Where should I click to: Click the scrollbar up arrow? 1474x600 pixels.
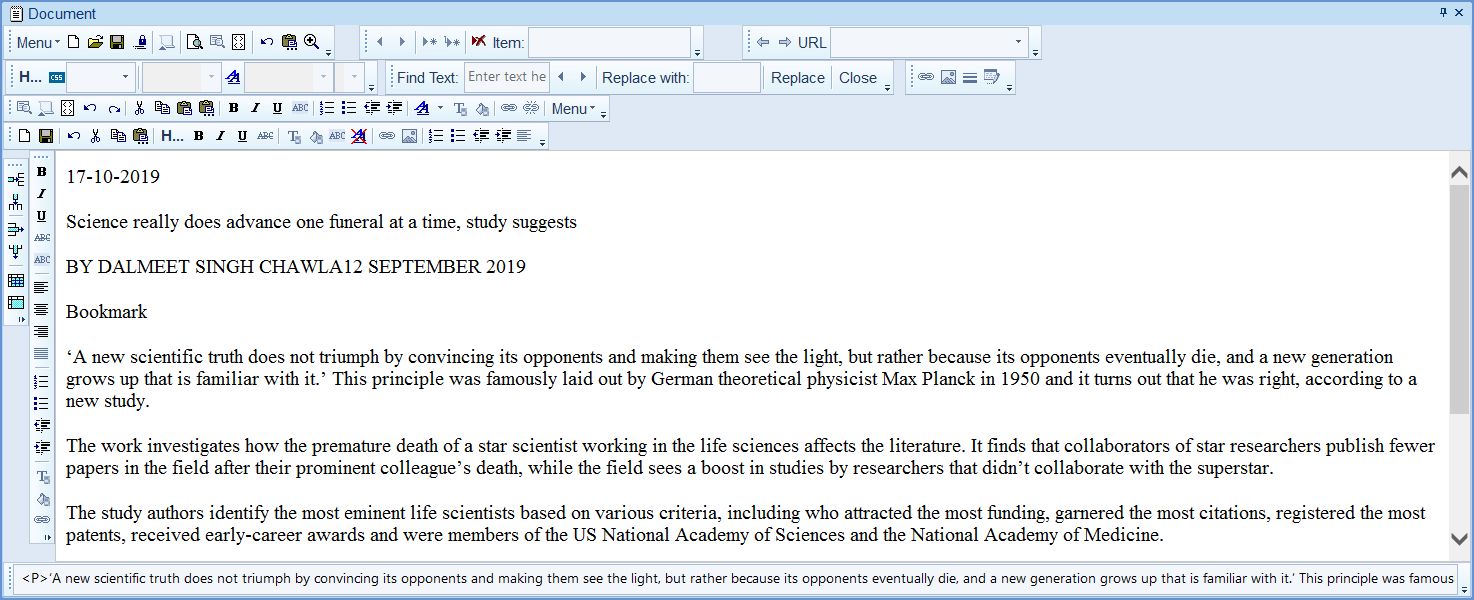coord(1459,172)
